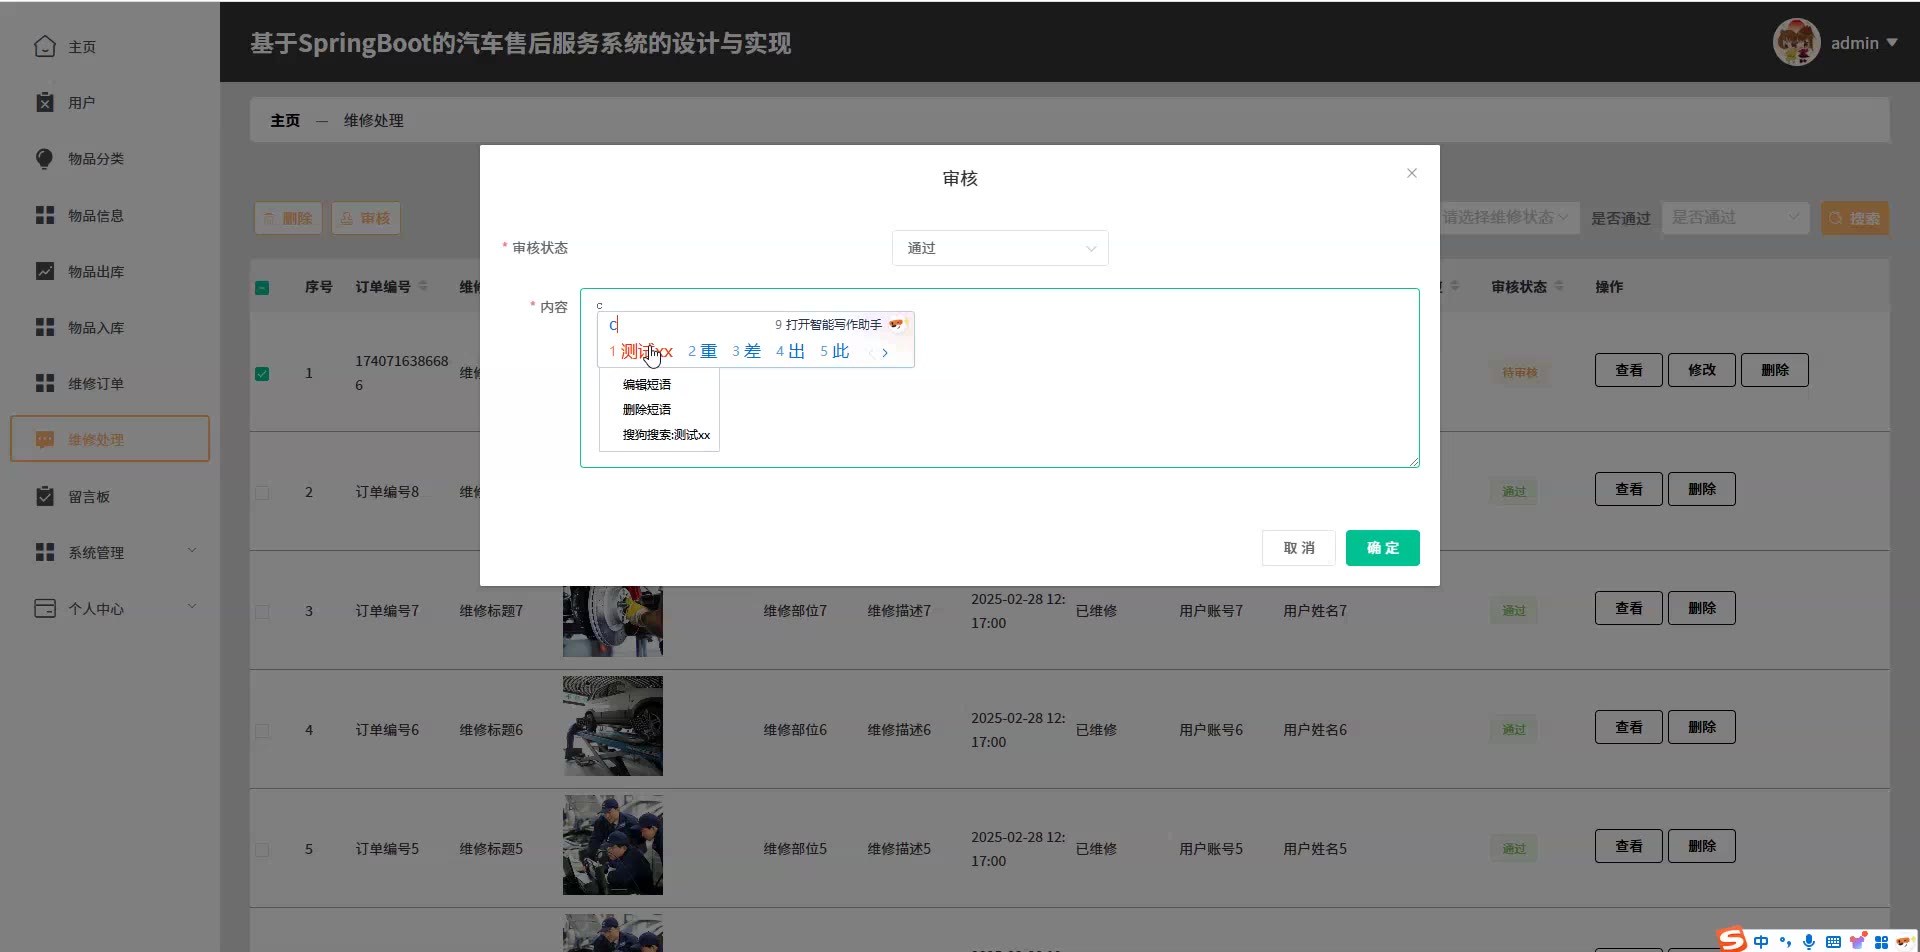Screen dimensions: 1920x952
Task: Check the checkbox for row 3 订单编号7
Action: tap(262, 611)
